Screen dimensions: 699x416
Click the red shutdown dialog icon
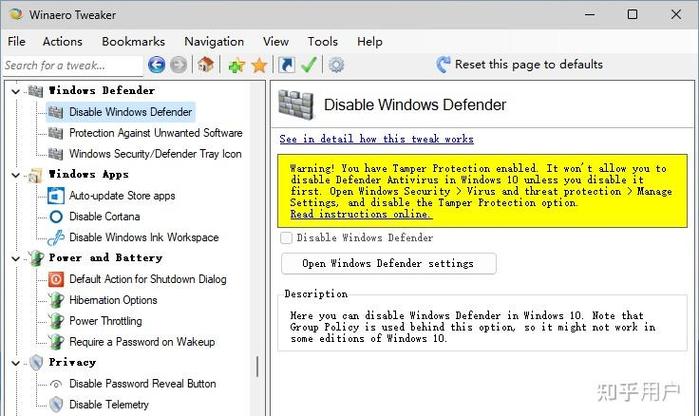point(56,280)
